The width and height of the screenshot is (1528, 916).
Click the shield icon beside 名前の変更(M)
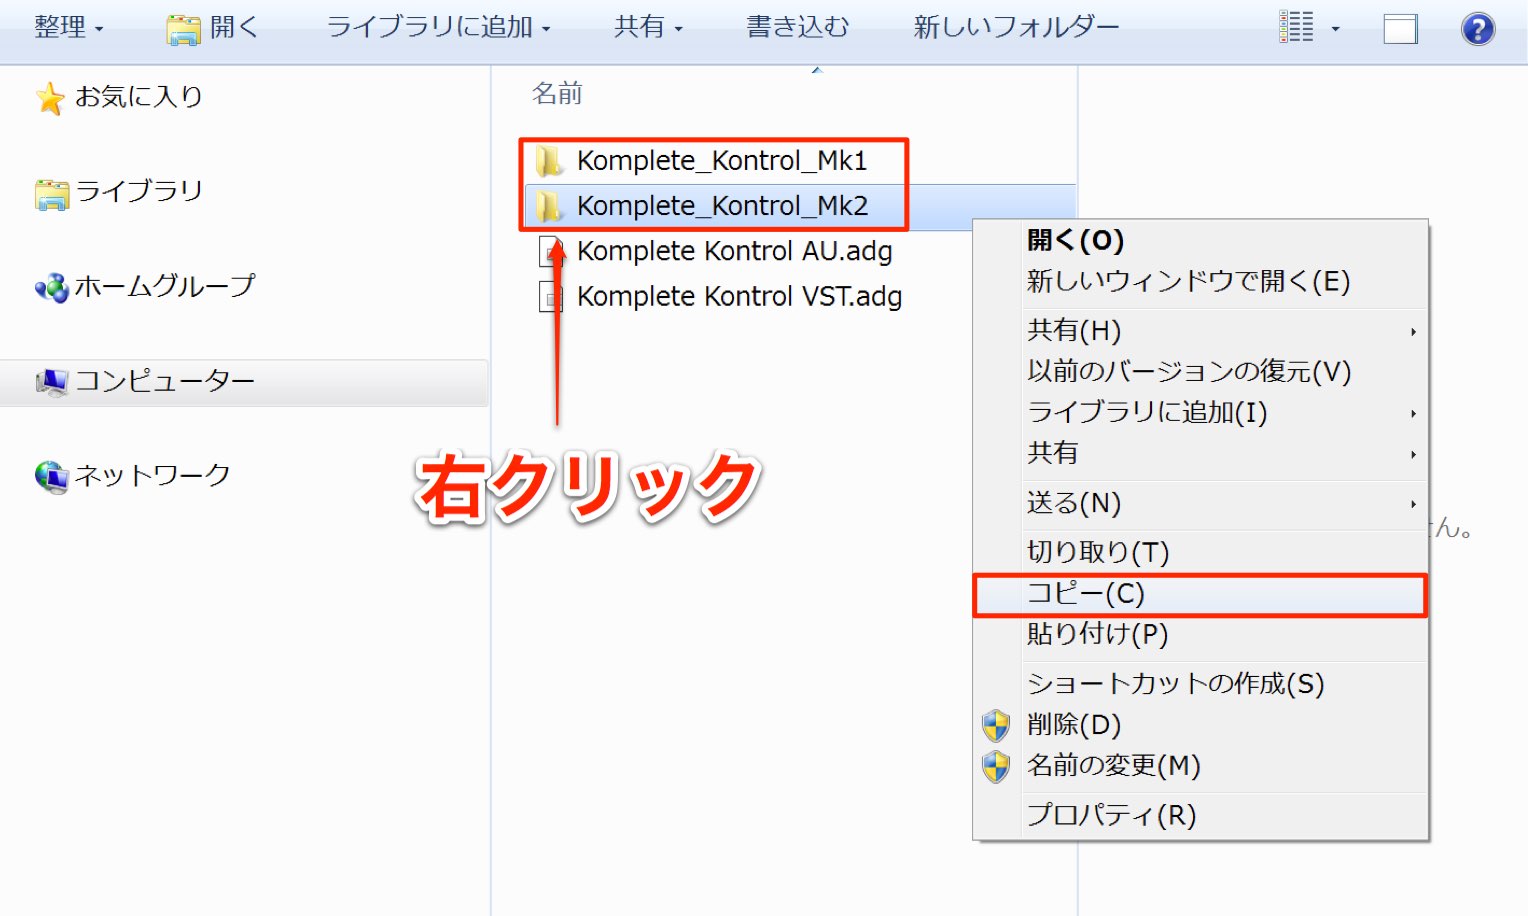pyautogui.click(x=996, y=767)
